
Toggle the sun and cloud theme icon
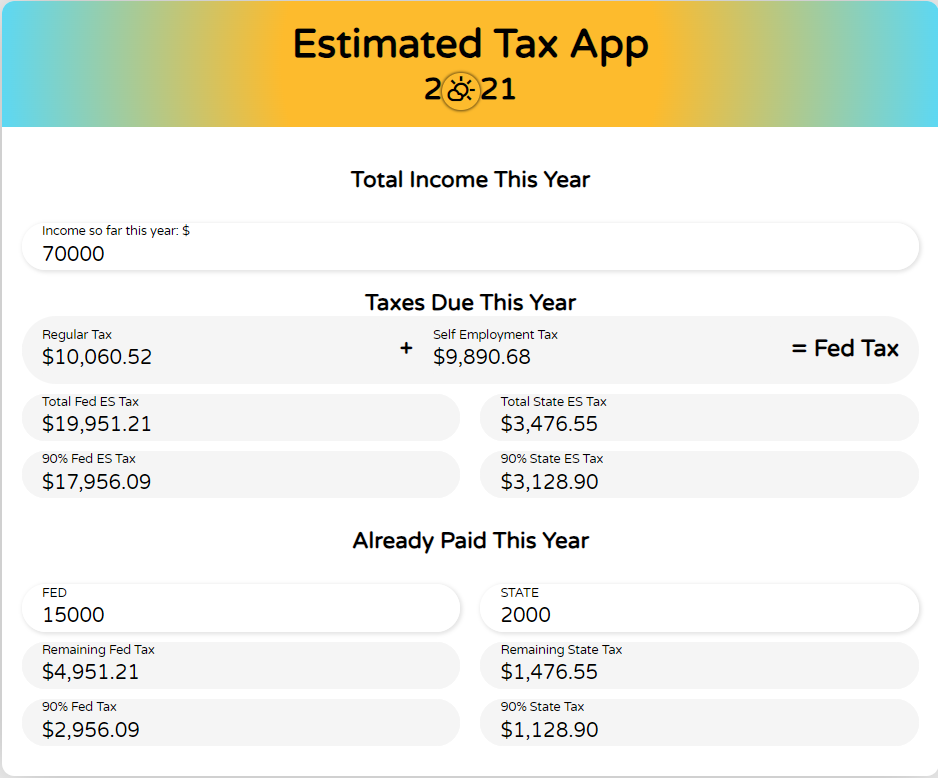pos(460,91)
